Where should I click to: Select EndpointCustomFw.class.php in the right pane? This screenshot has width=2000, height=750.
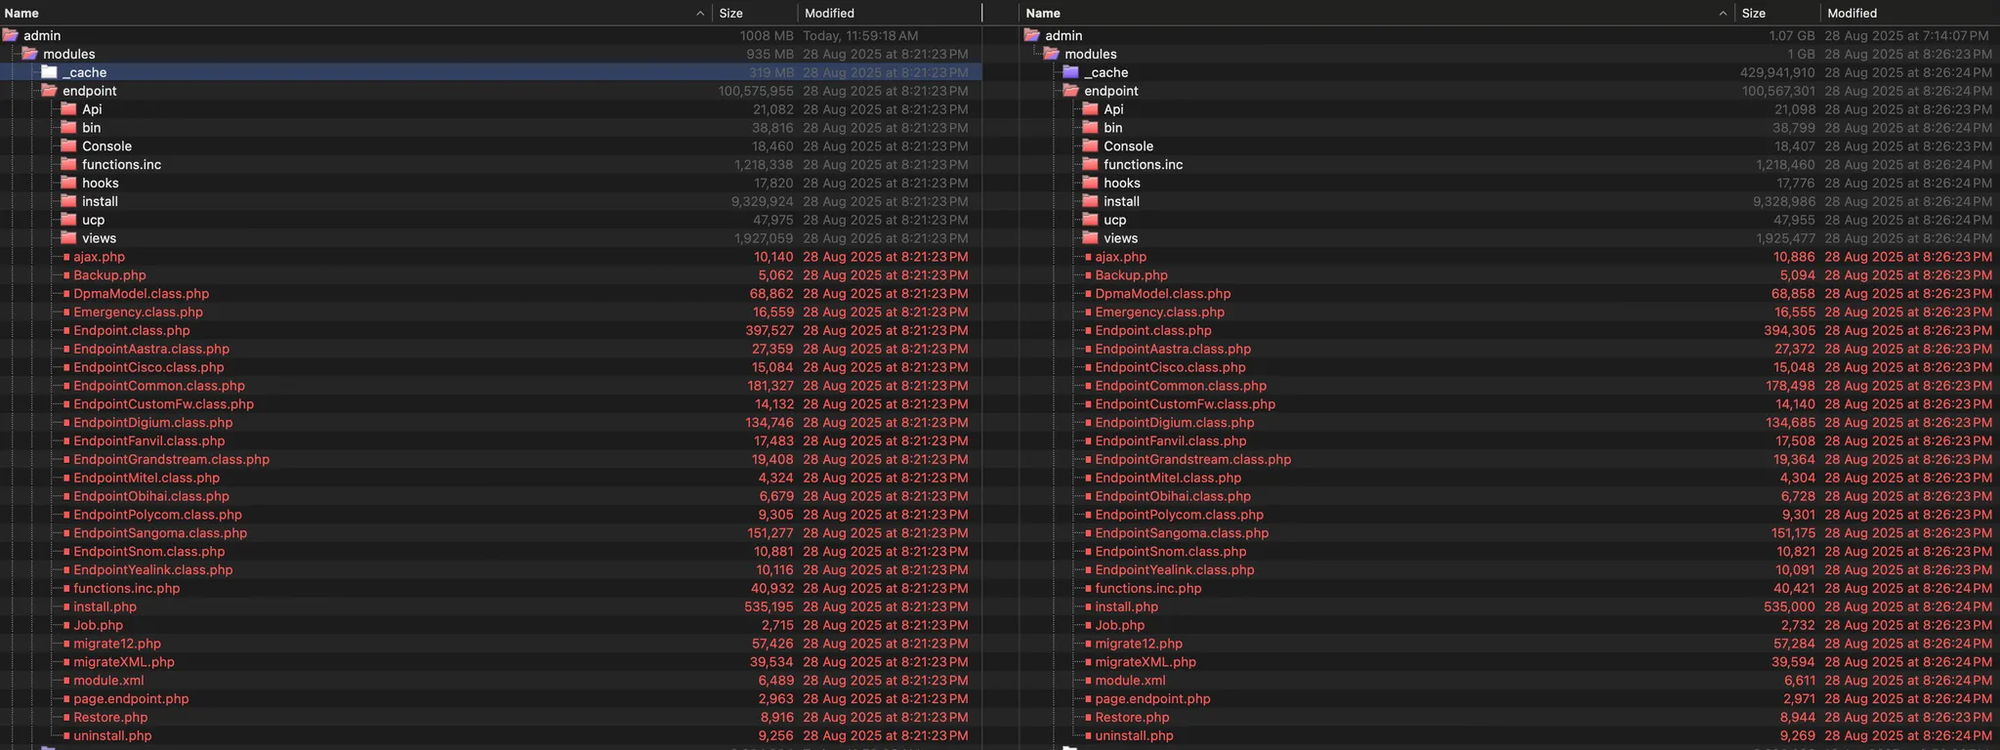point(1185,404)
